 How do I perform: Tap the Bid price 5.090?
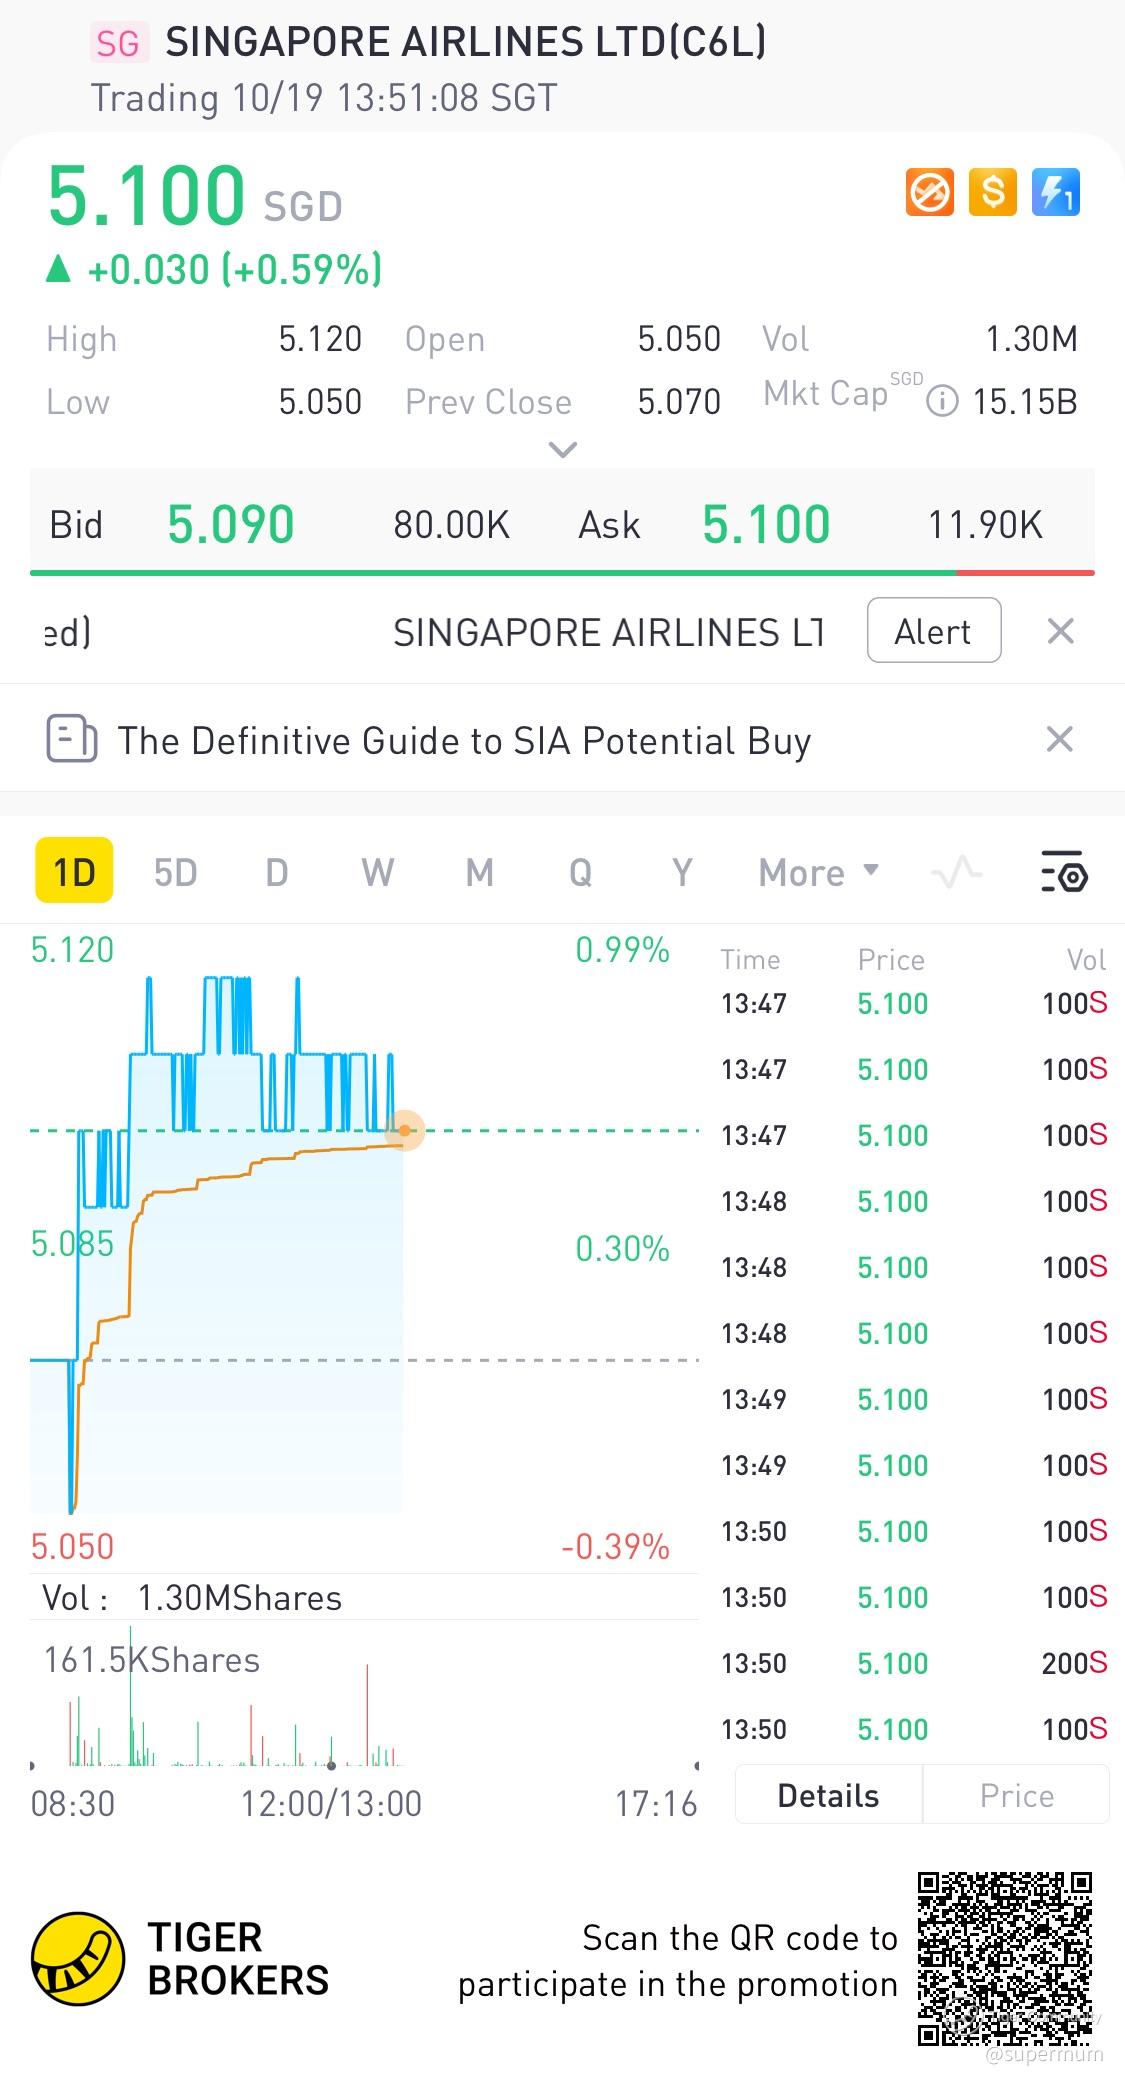click(231, 524)
